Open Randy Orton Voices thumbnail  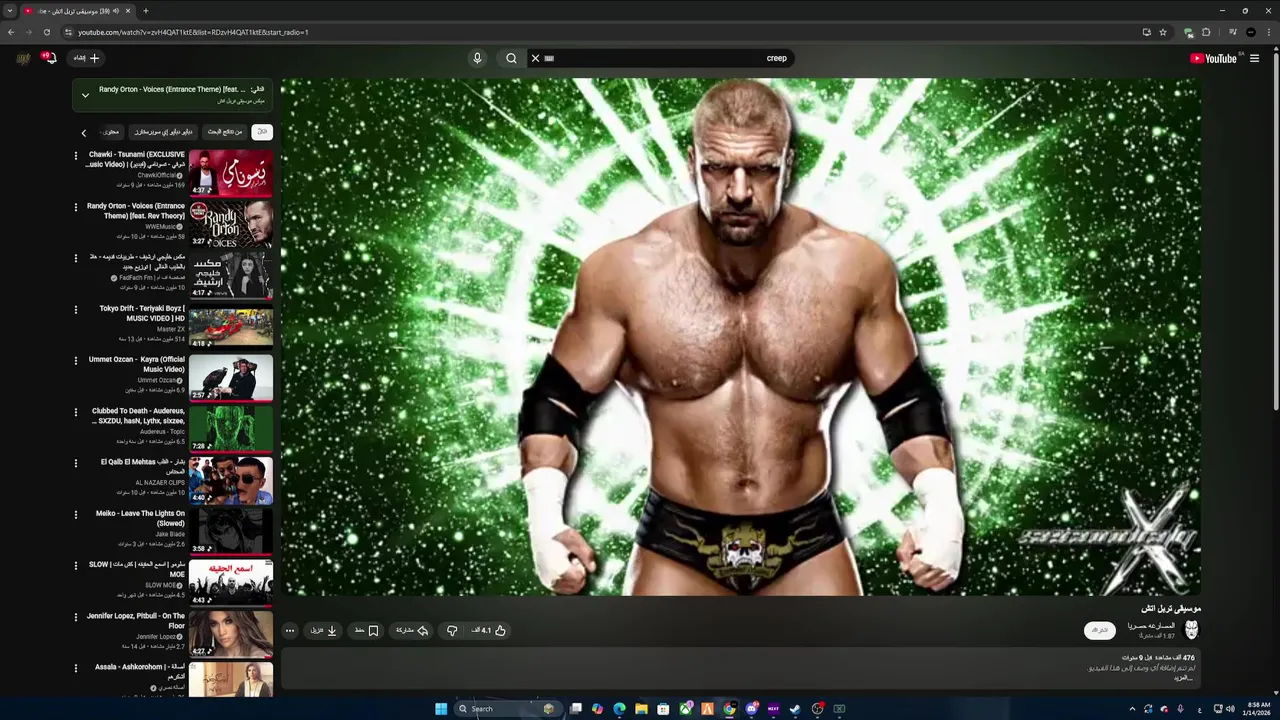coord(231,224)
